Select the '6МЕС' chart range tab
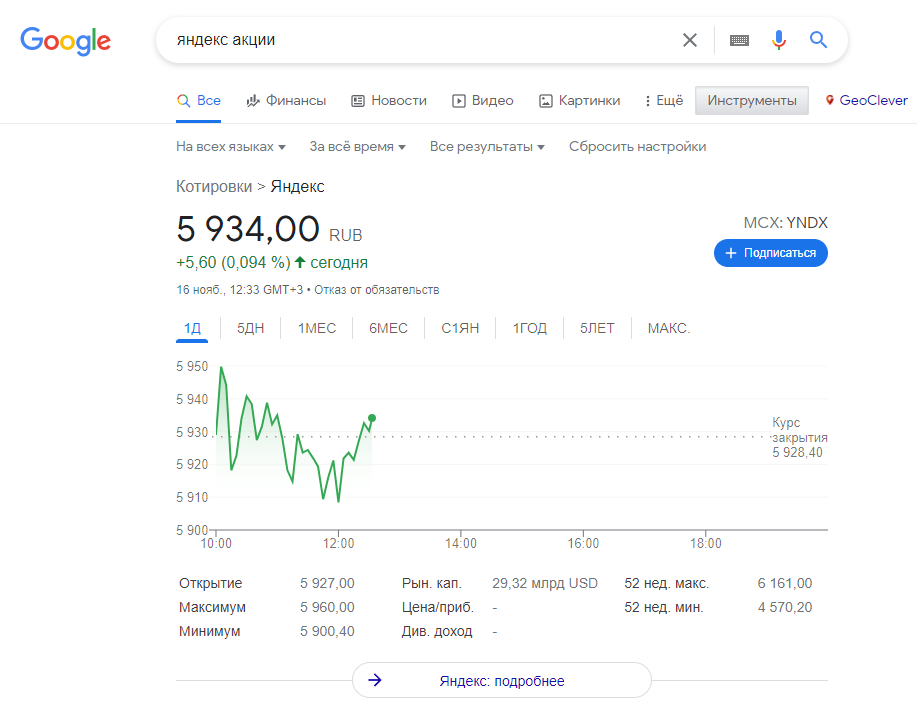Viewport: 917px width, 704px height. pos(388,329)
